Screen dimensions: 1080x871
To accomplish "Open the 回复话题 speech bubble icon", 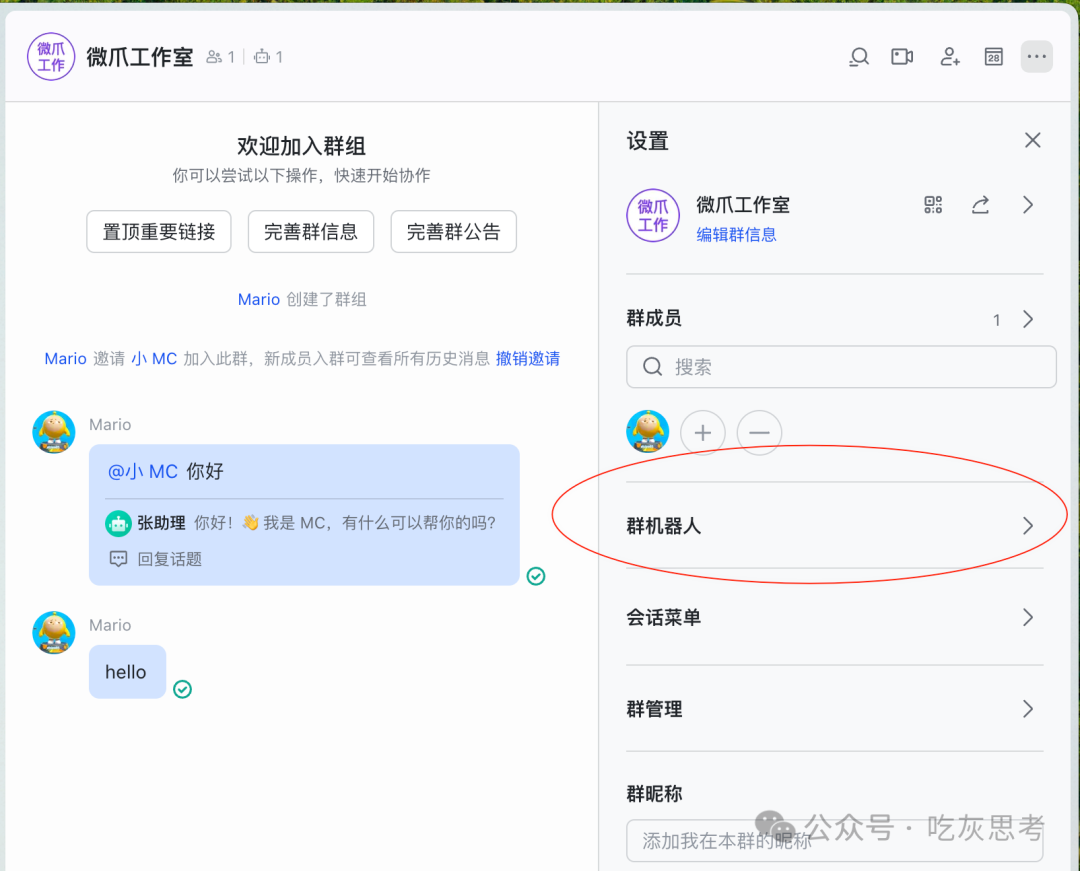I will tap(121, 558).
